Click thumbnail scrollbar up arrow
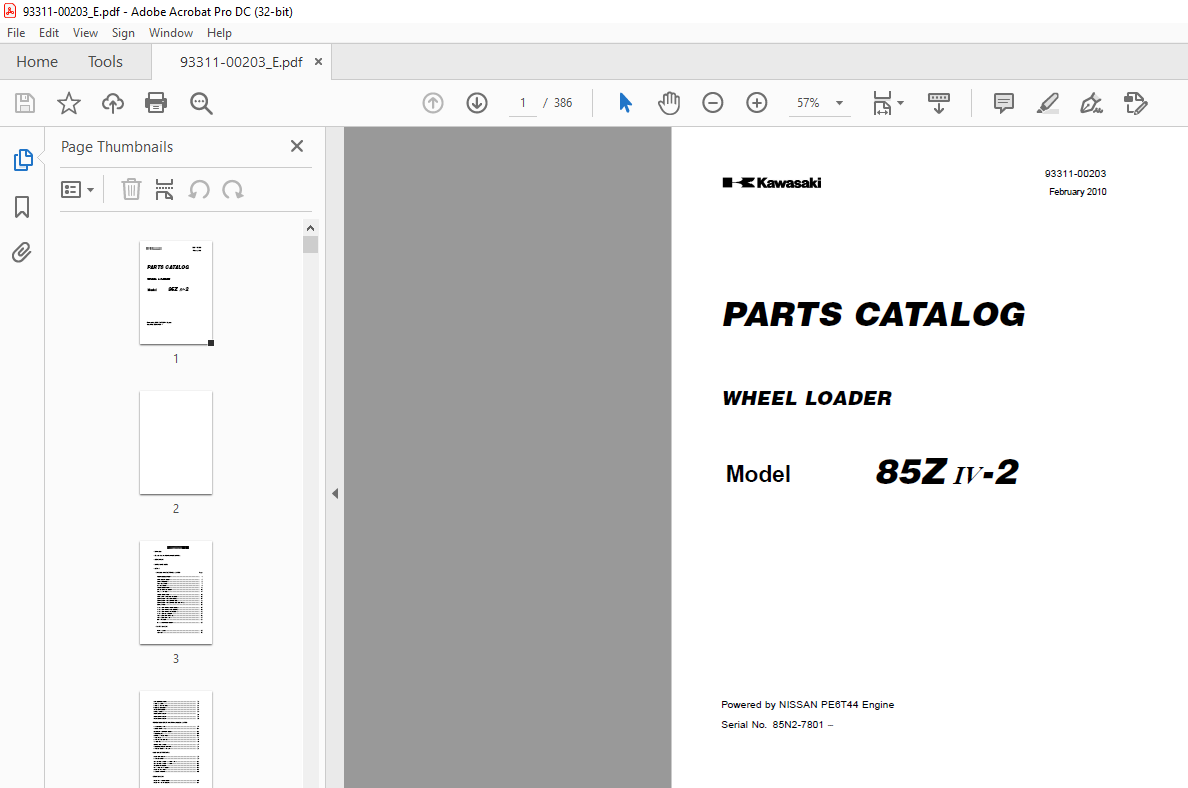Viewport: 1188px width, 788px height. coord(310,228)
